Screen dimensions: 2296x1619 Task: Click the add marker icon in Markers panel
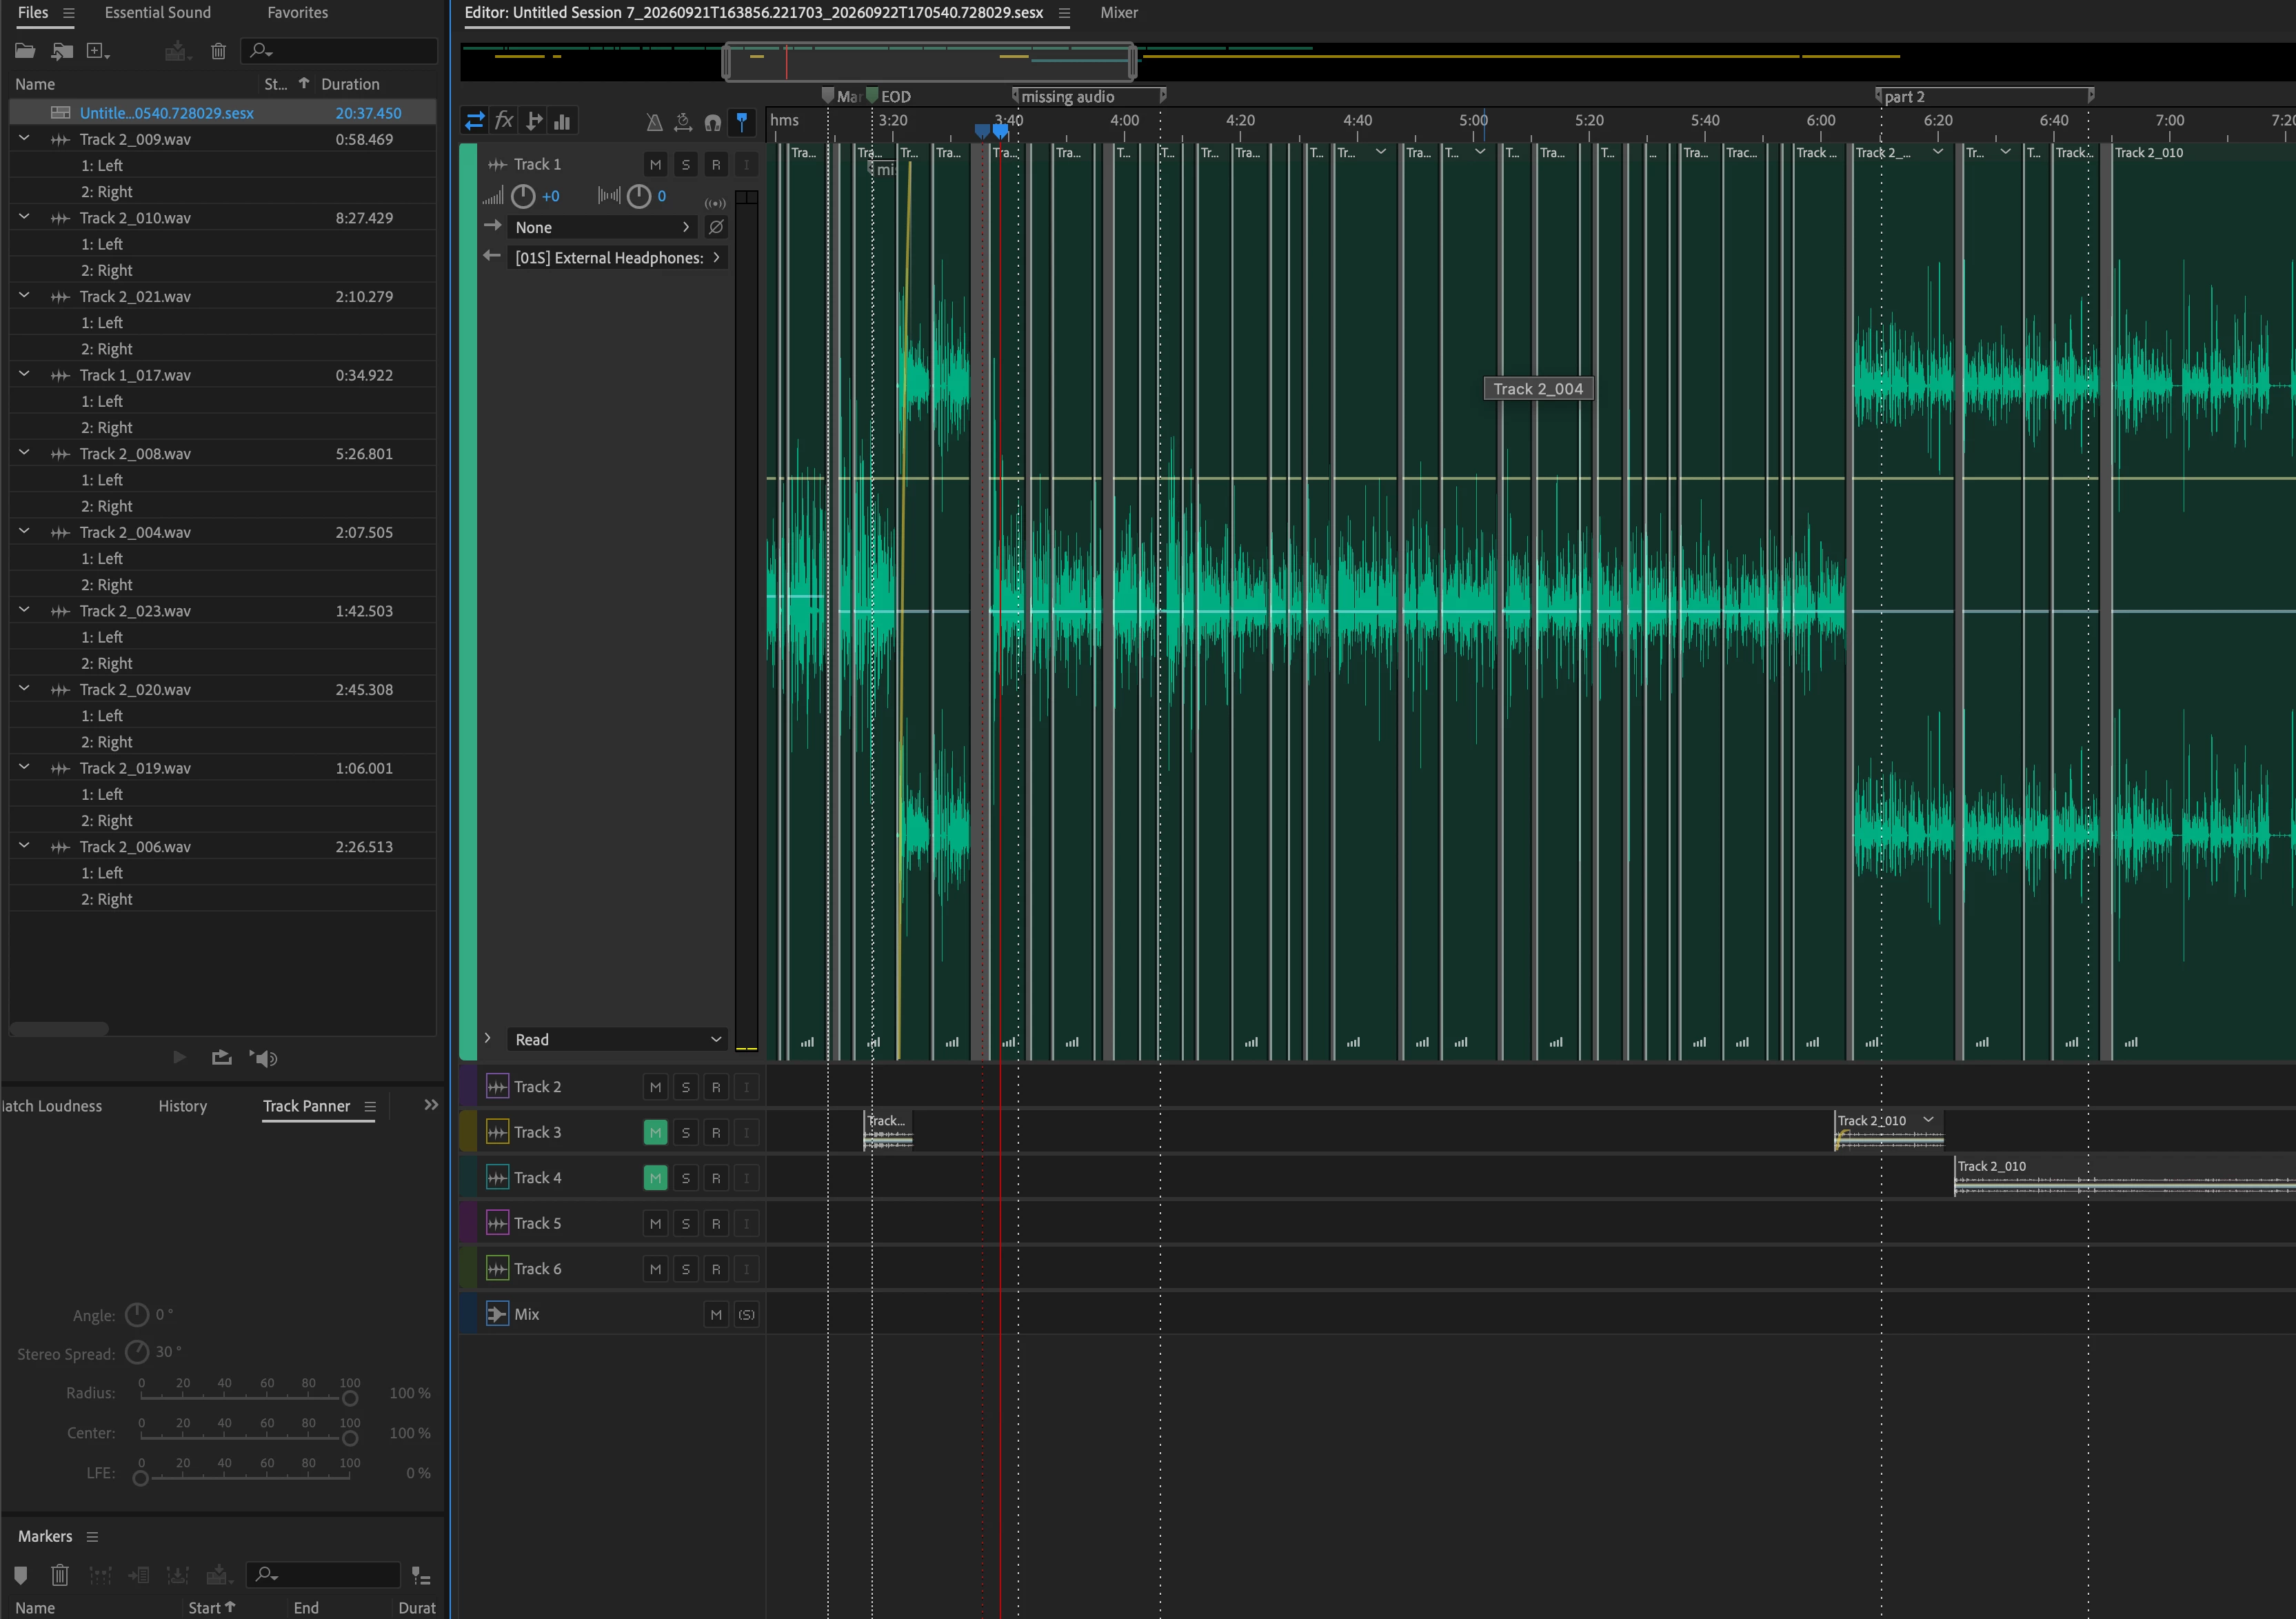[x=21, y=1575]
